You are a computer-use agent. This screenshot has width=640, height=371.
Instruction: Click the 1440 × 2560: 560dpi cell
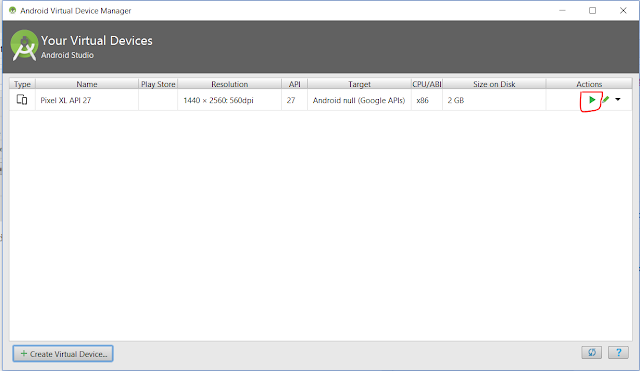229,100
